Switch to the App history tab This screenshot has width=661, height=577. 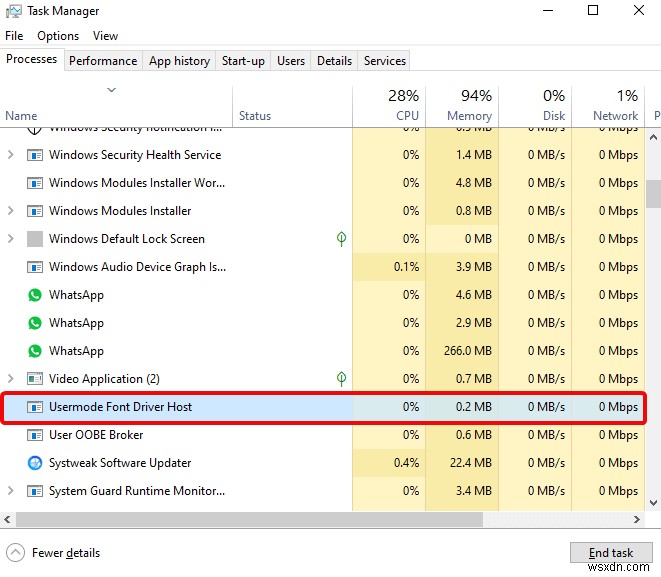[x=179, y=61]
